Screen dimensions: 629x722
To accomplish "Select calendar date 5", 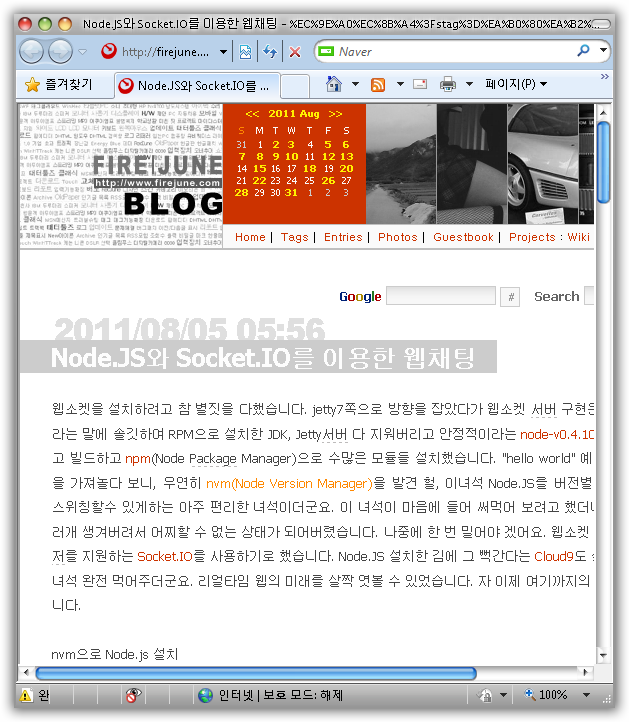I will [x=327, y=145].
